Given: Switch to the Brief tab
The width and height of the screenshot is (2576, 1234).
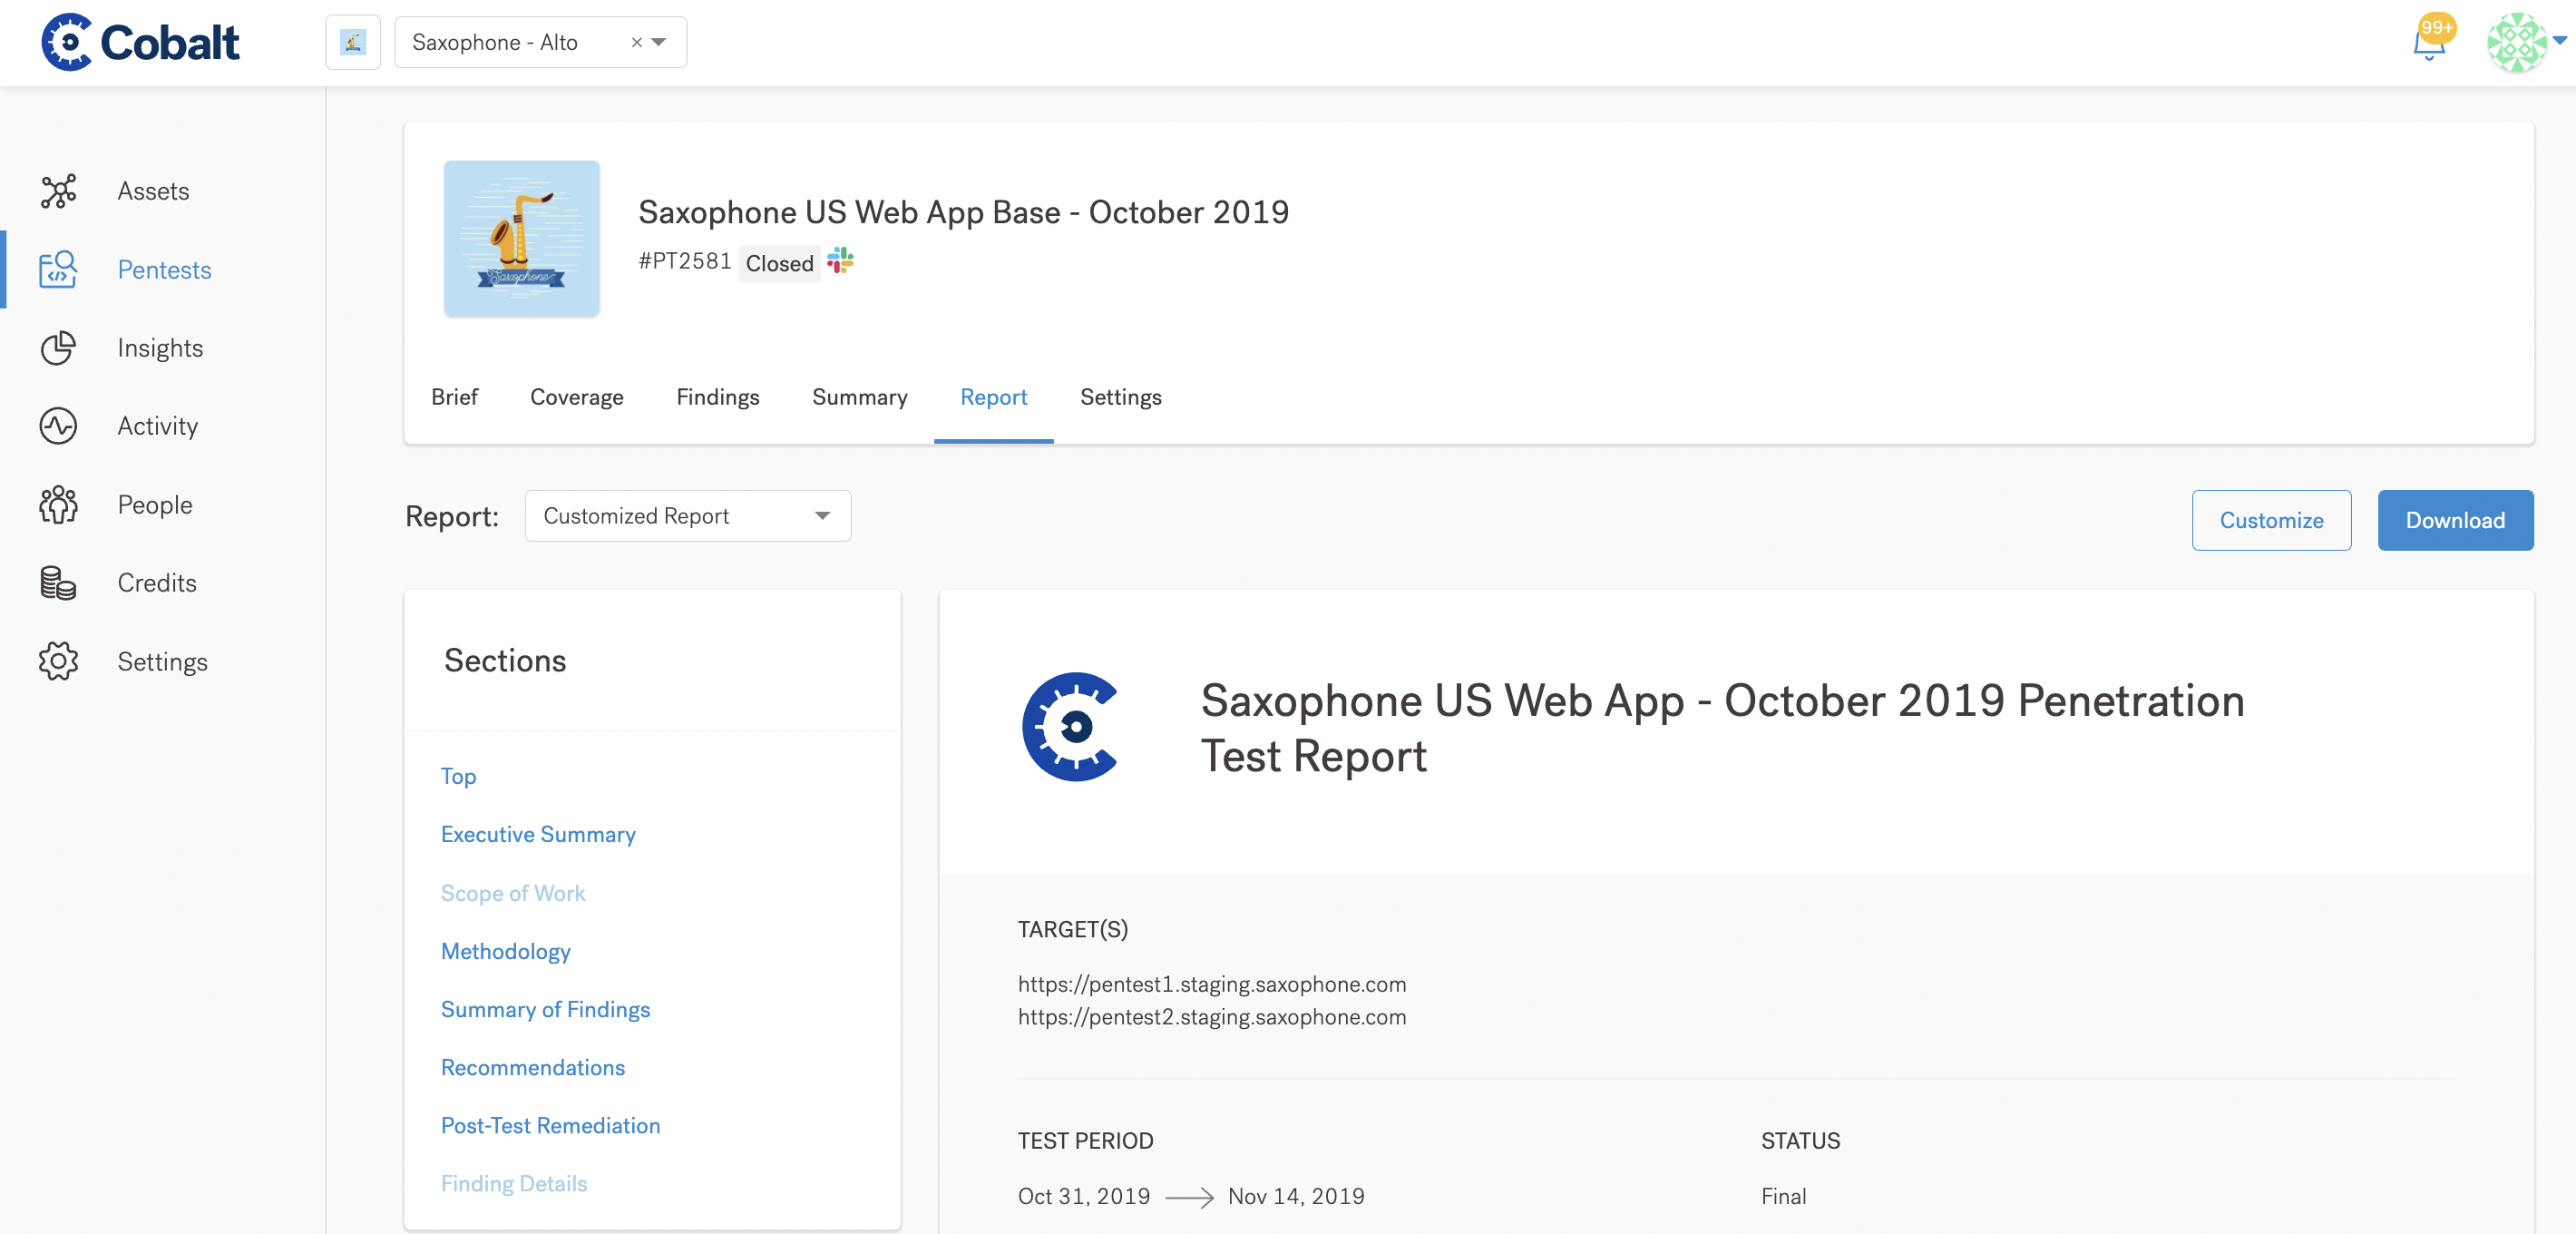Looking at the screenshot, I should click(x=454, y=397).
